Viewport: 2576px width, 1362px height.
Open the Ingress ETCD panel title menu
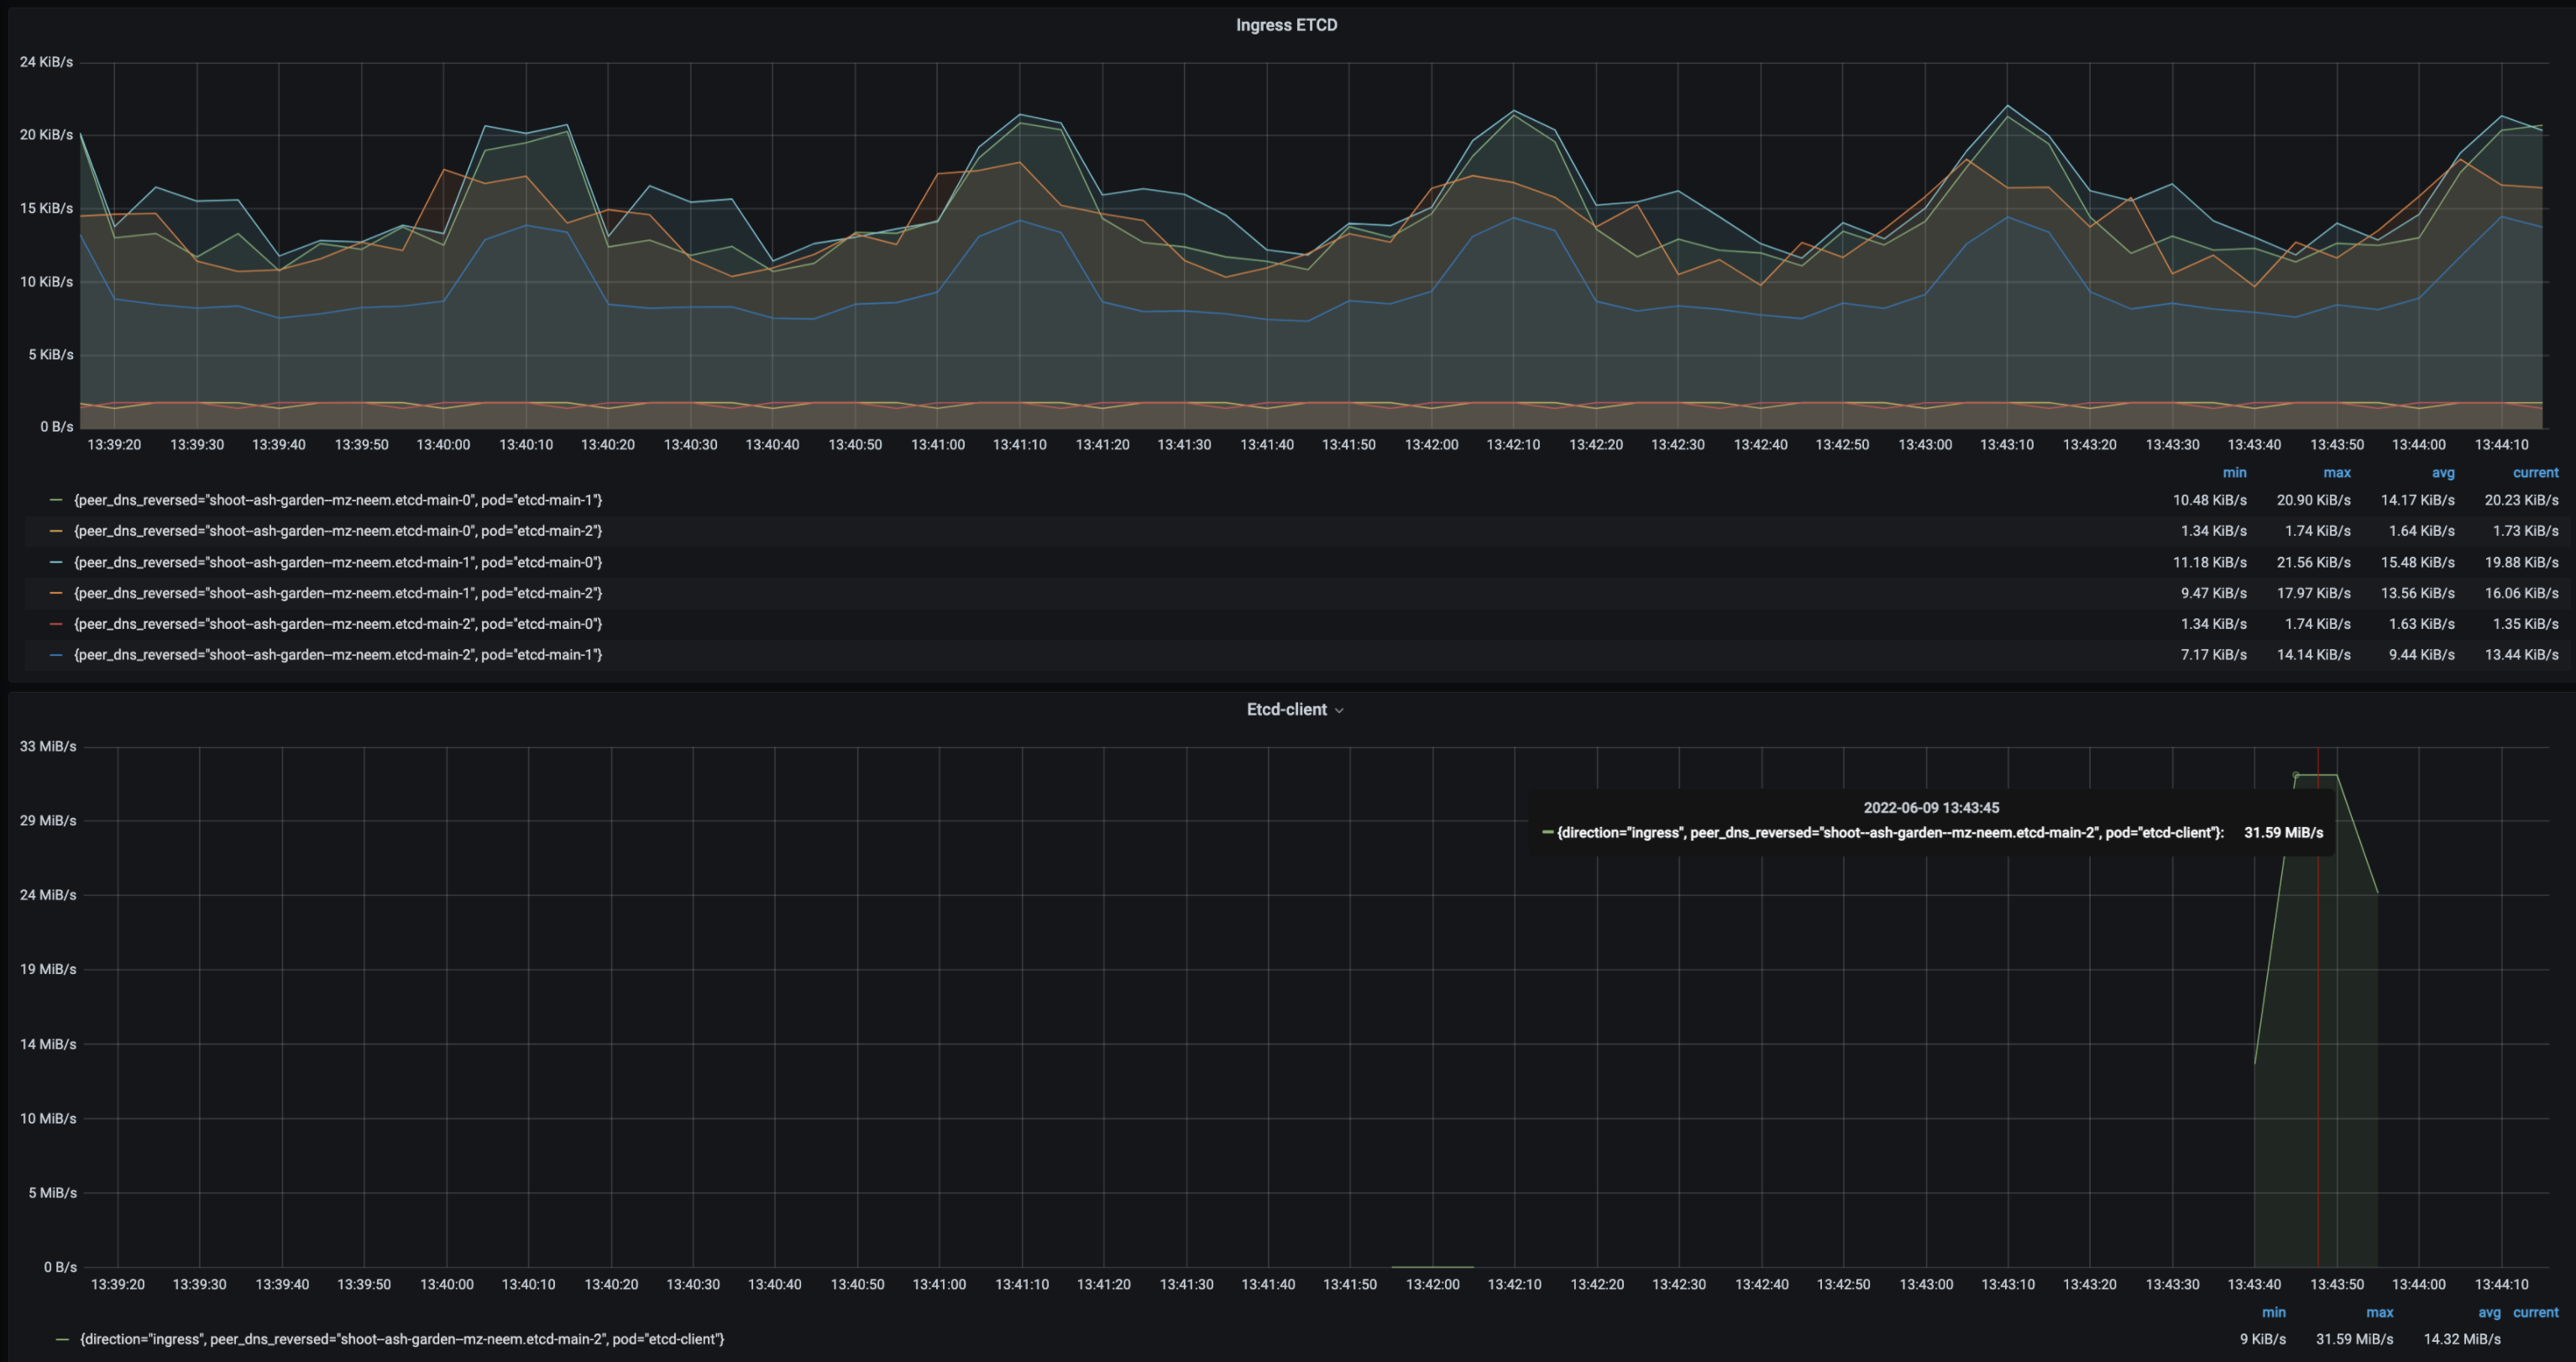pyautogui.click(x=1286, y=25)
